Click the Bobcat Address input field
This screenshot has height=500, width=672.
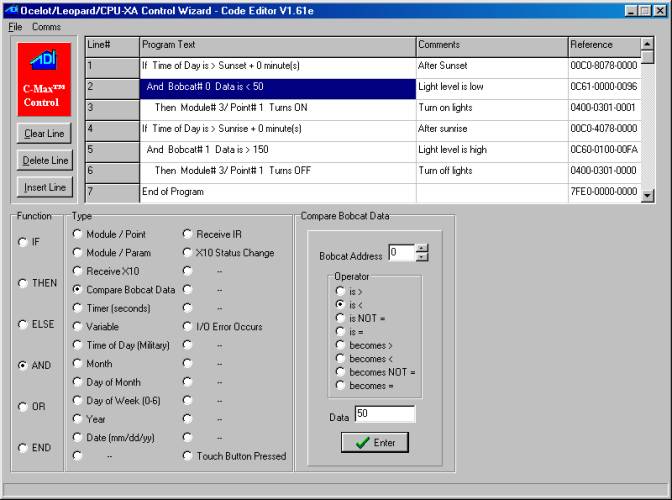(402, 253)
